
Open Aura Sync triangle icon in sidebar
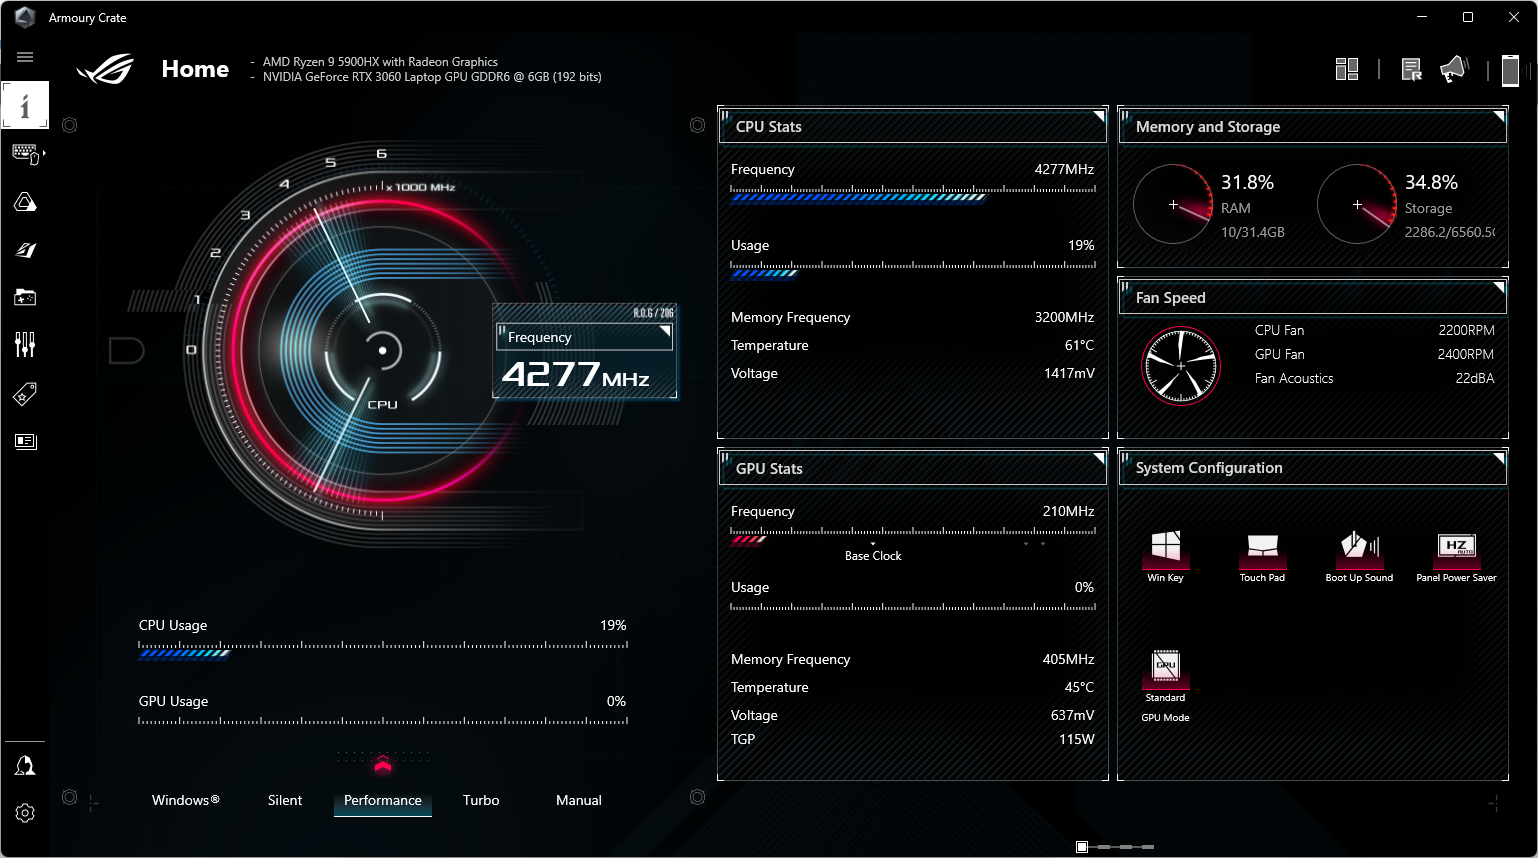click(x=25, y=202)
